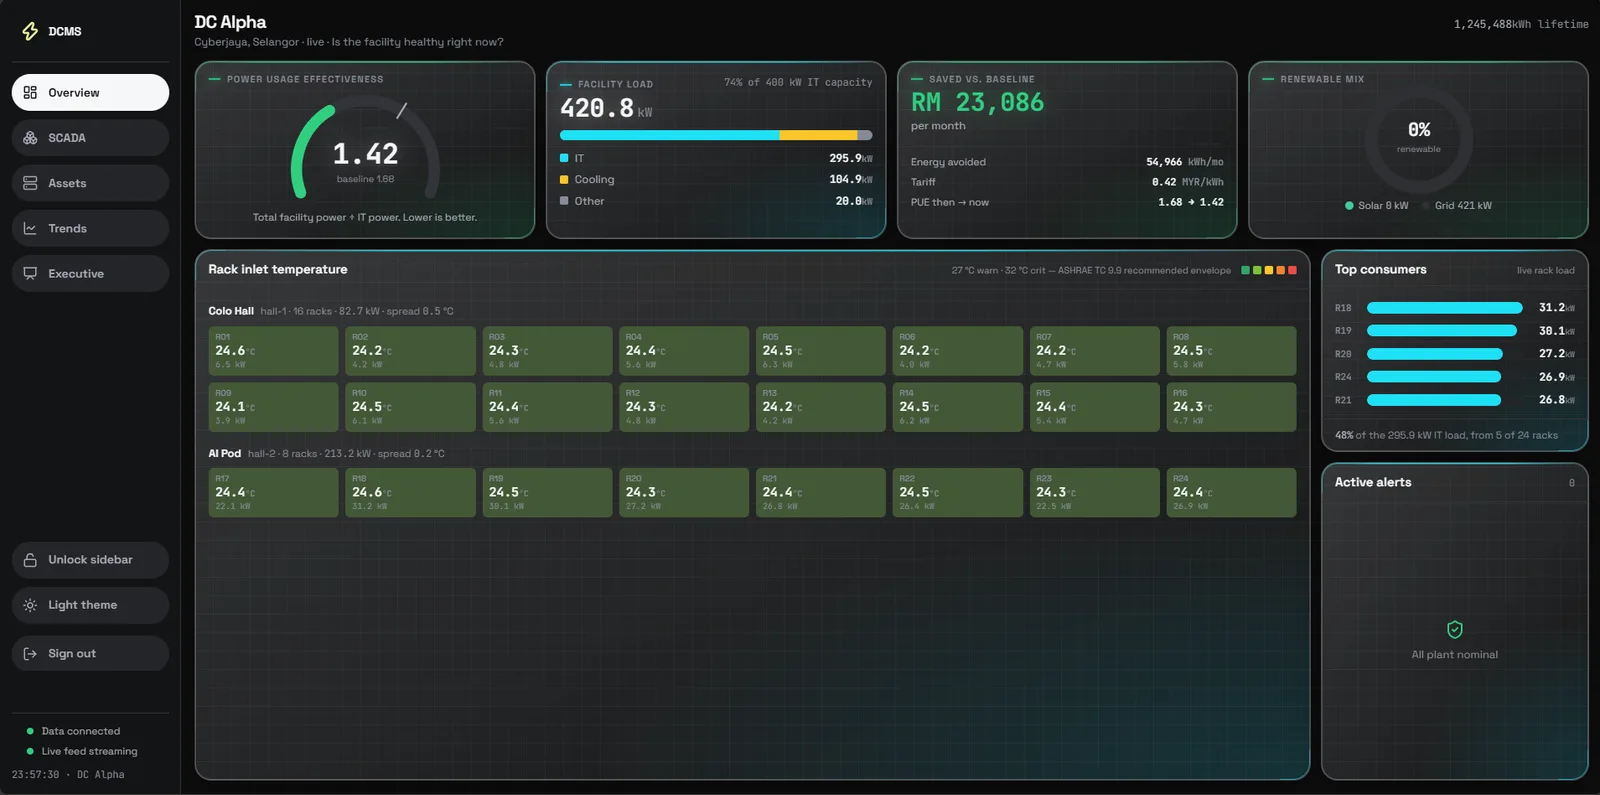The width and height of the screenshot is (1600, 795).
Task: Click the Overview grid icon in sidebar
Action: click(30, 92)
